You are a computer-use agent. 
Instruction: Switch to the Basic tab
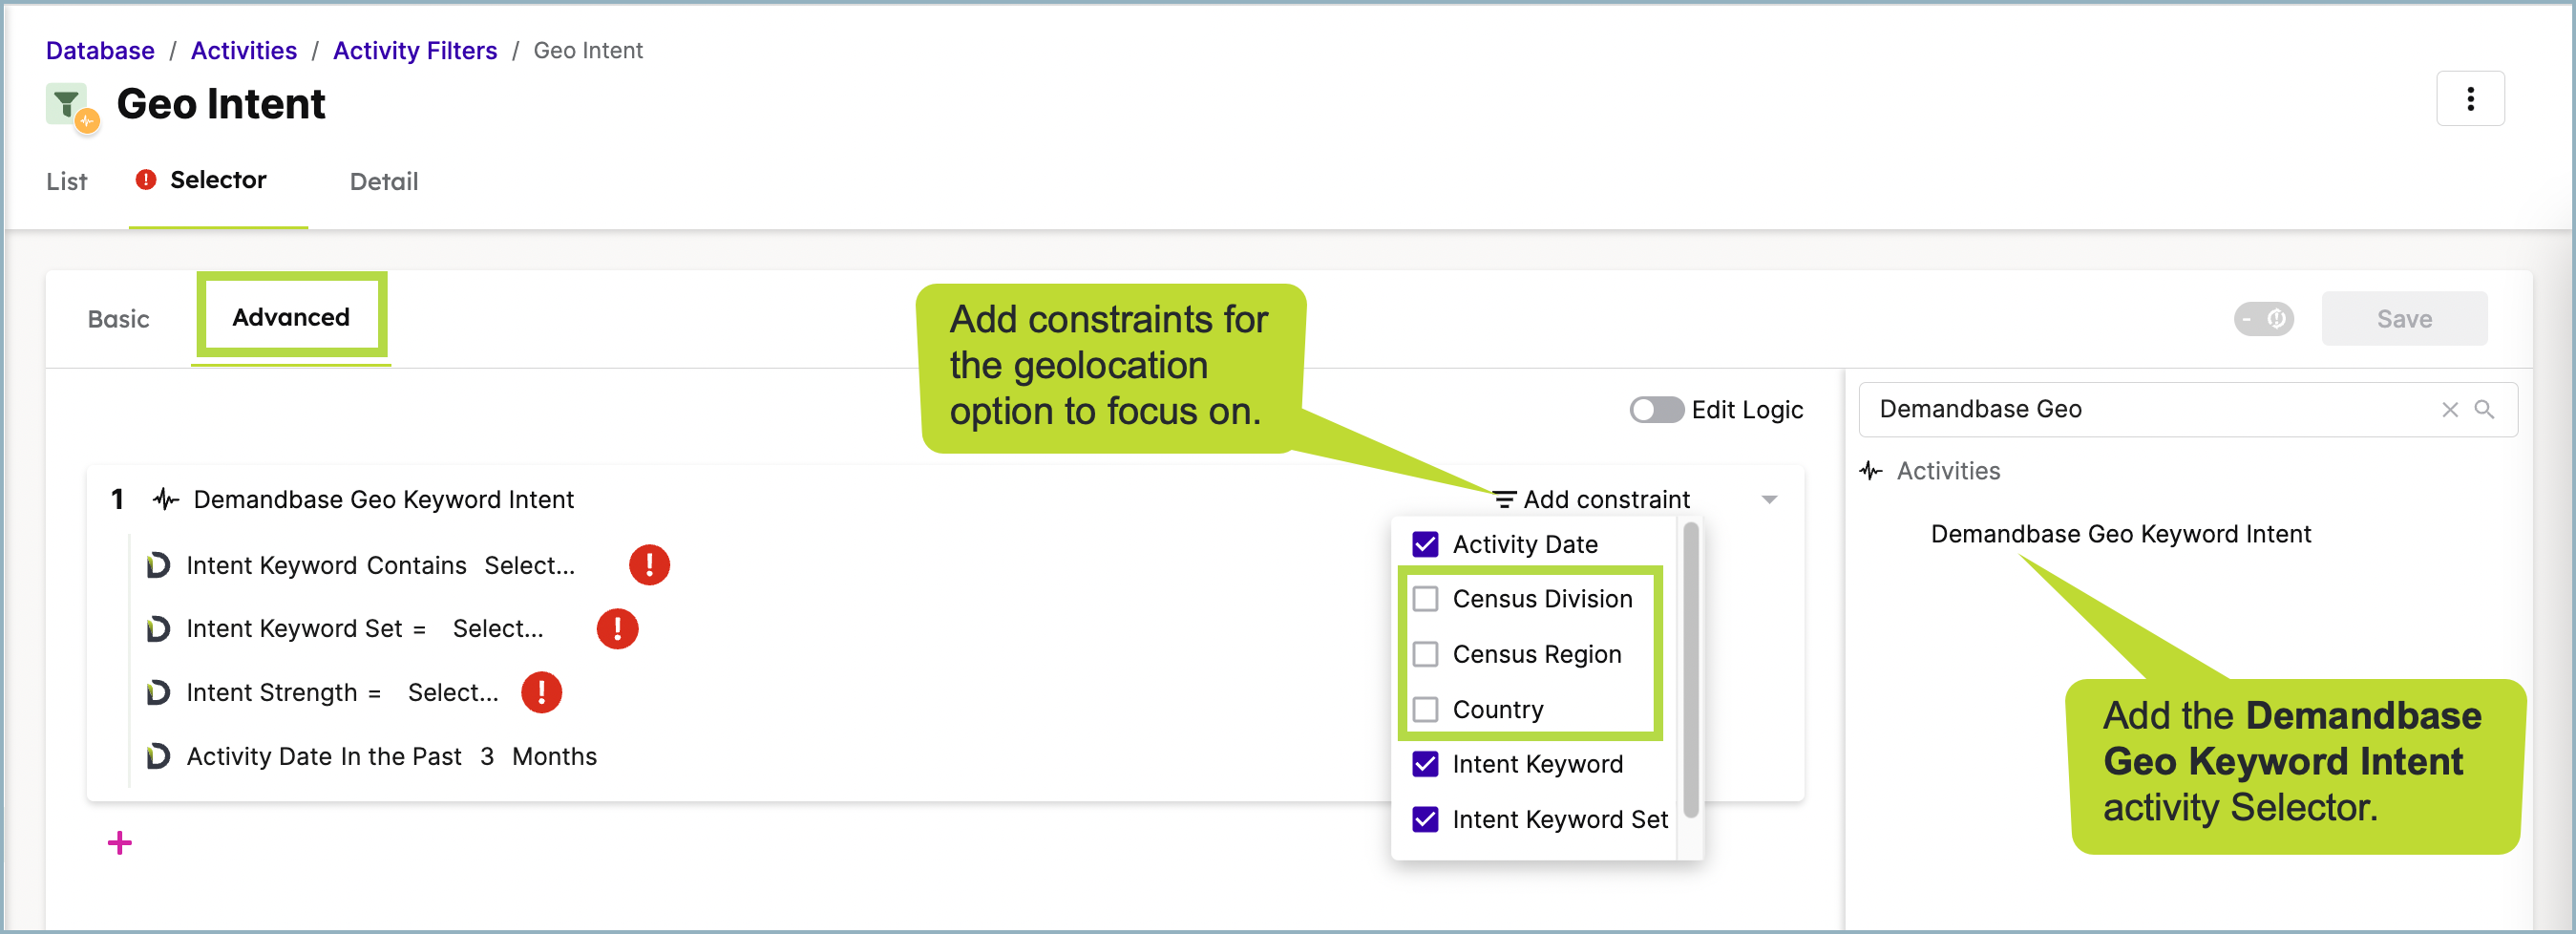118,318
